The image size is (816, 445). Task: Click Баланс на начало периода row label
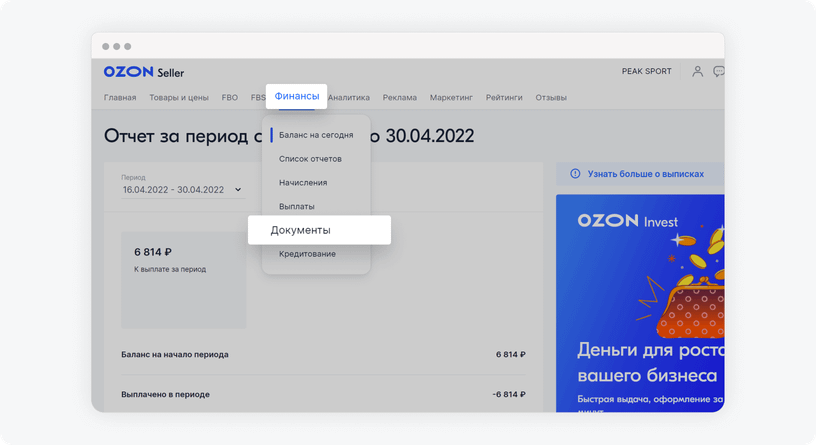click(175, 354)
